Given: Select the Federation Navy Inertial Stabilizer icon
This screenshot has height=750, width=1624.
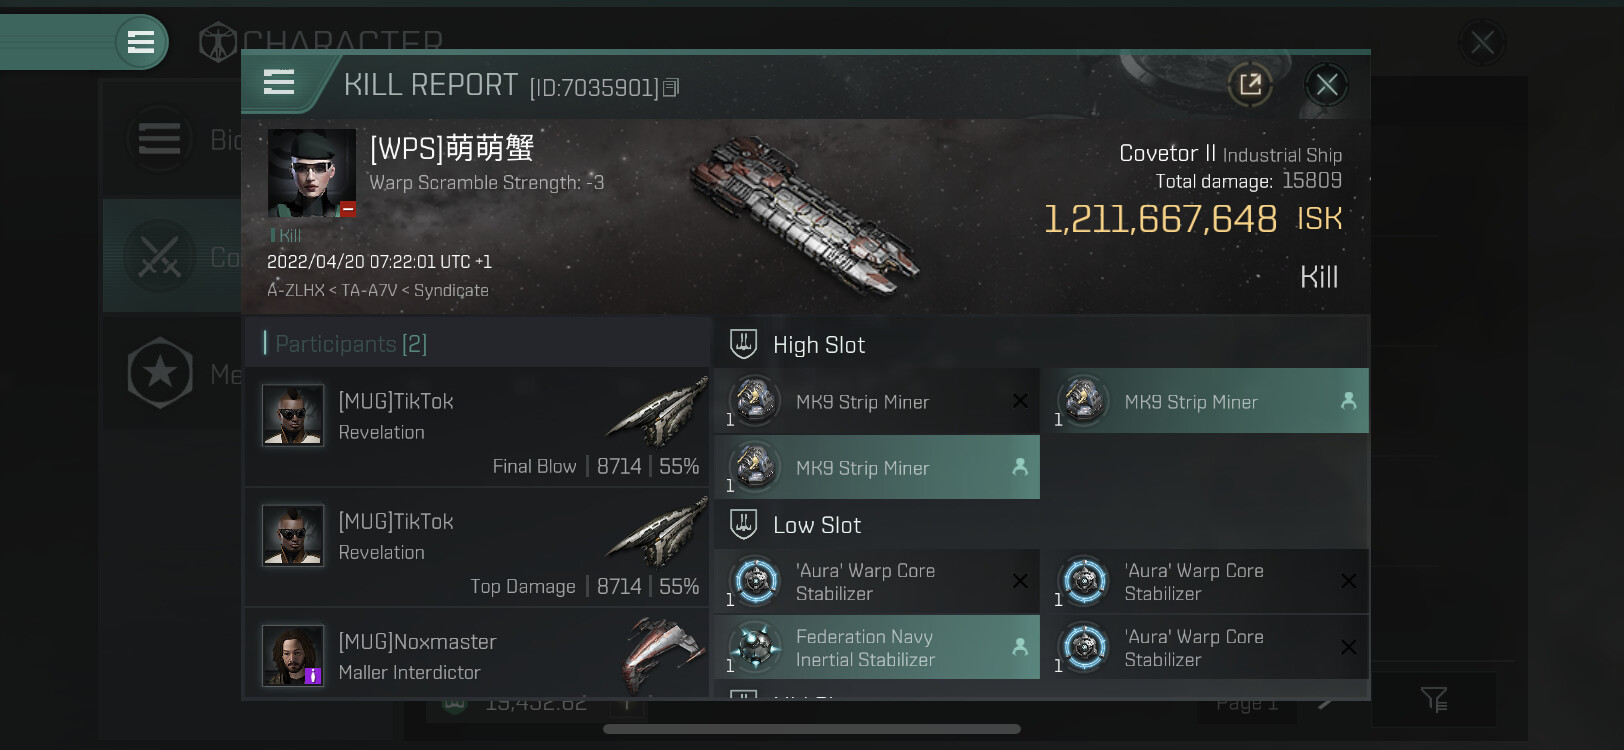Looking at the screenshot, I should pyautogui.click(x=756, y=647).
